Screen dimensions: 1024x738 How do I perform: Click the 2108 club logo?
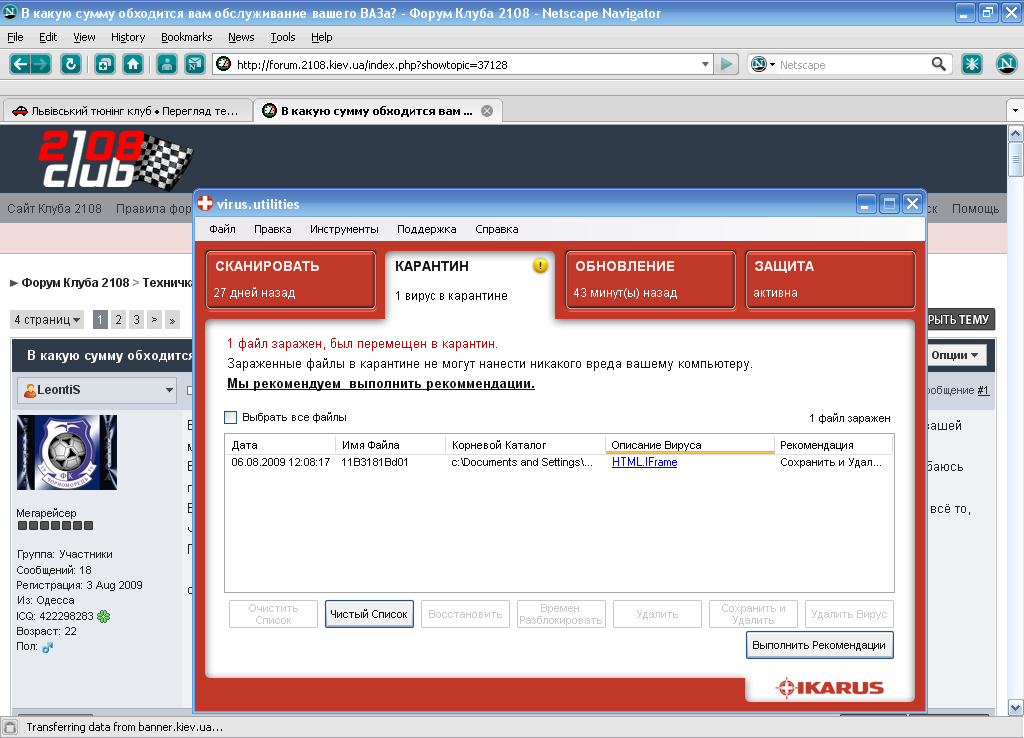point(115,160)
